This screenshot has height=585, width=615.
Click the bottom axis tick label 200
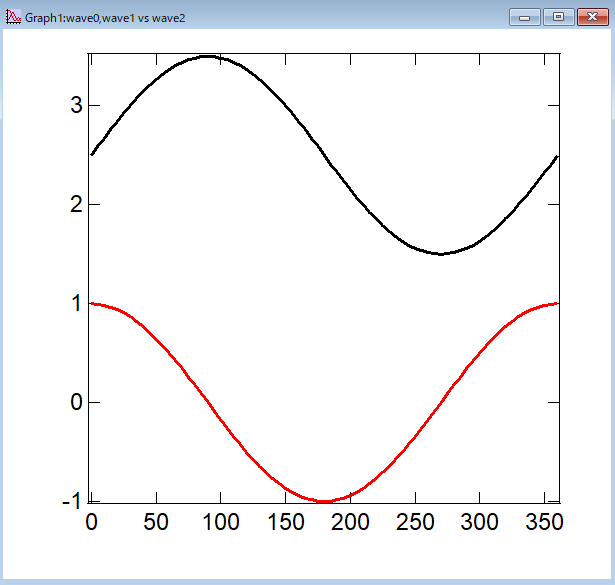pyautogui.click(x=349, y=522)
